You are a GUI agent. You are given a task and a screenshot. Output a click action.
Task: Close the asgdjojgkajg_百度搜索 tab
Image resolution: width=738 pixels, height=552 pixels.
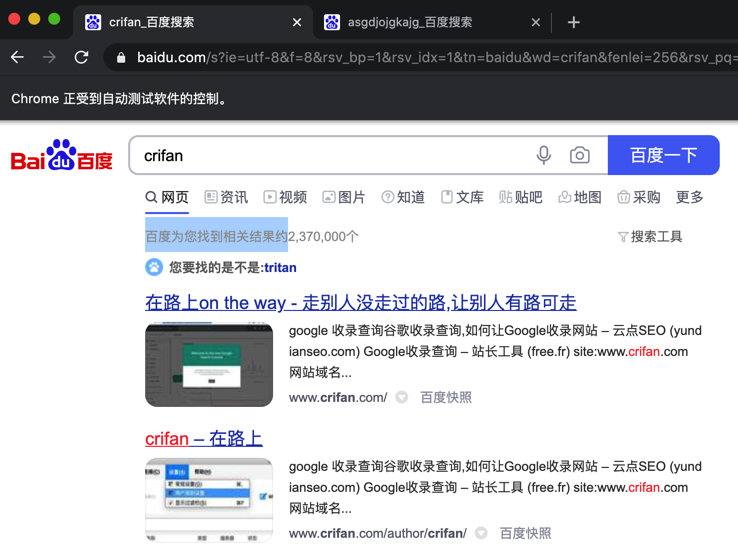point(536,22)
